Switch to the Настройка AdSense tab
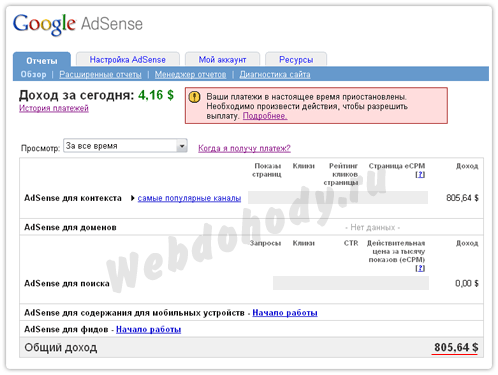This screenshot has height=375, width=498. pos(128,60)
